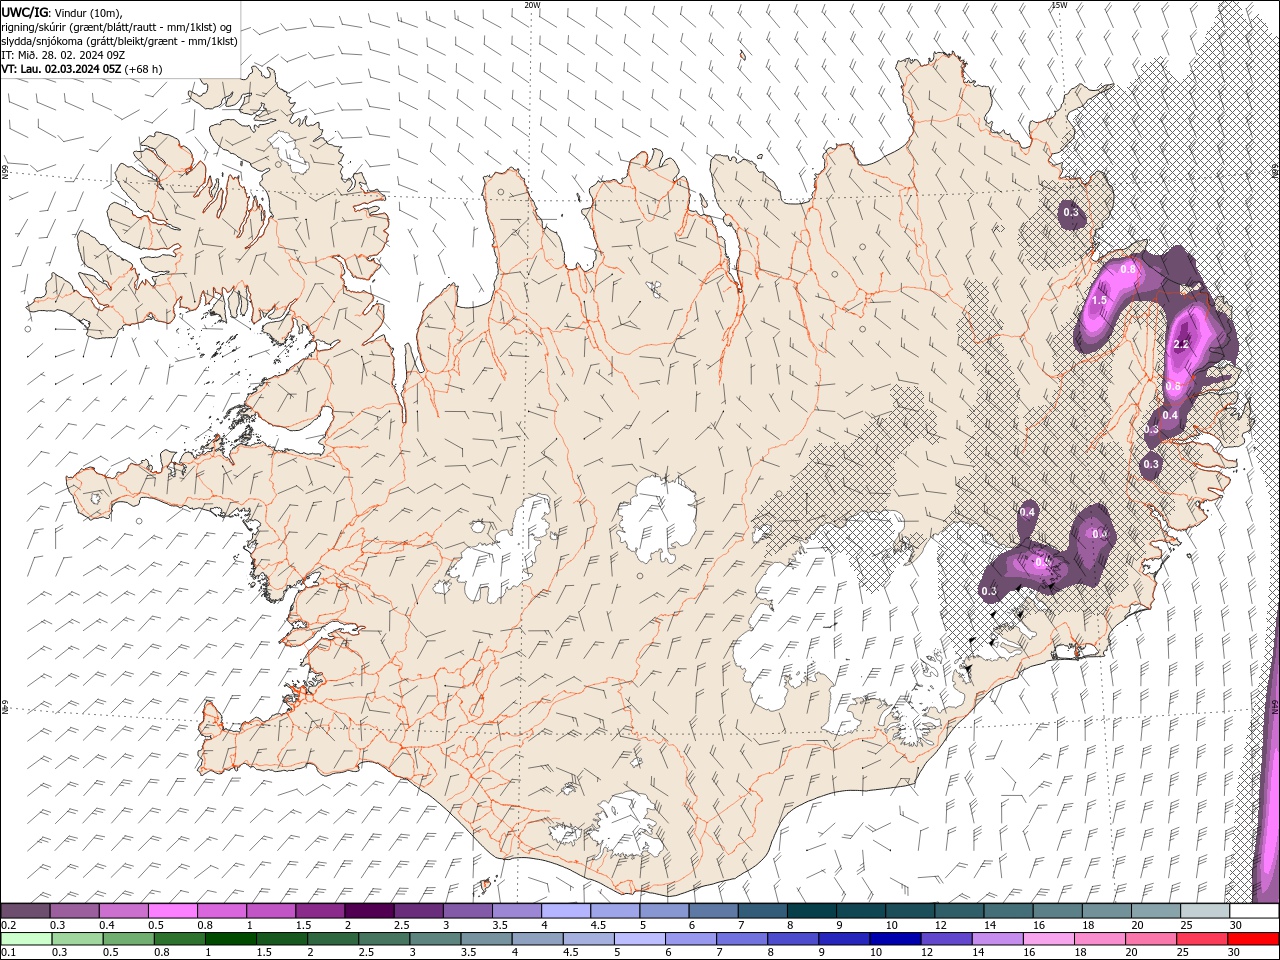Click the header line 'UWC/IG: Vindur (10m),'
This screenshot has height=960, width=1280.
click(x=62, y=12)
